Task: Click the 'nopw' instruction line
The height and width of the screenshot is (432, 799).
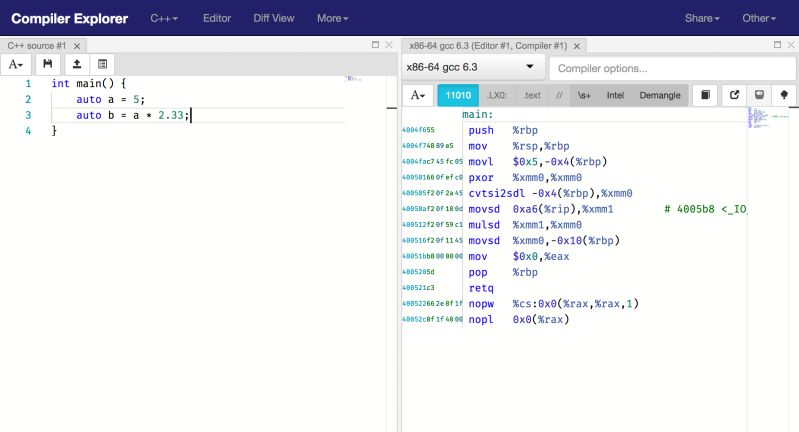Action: [x=553, y=304]
